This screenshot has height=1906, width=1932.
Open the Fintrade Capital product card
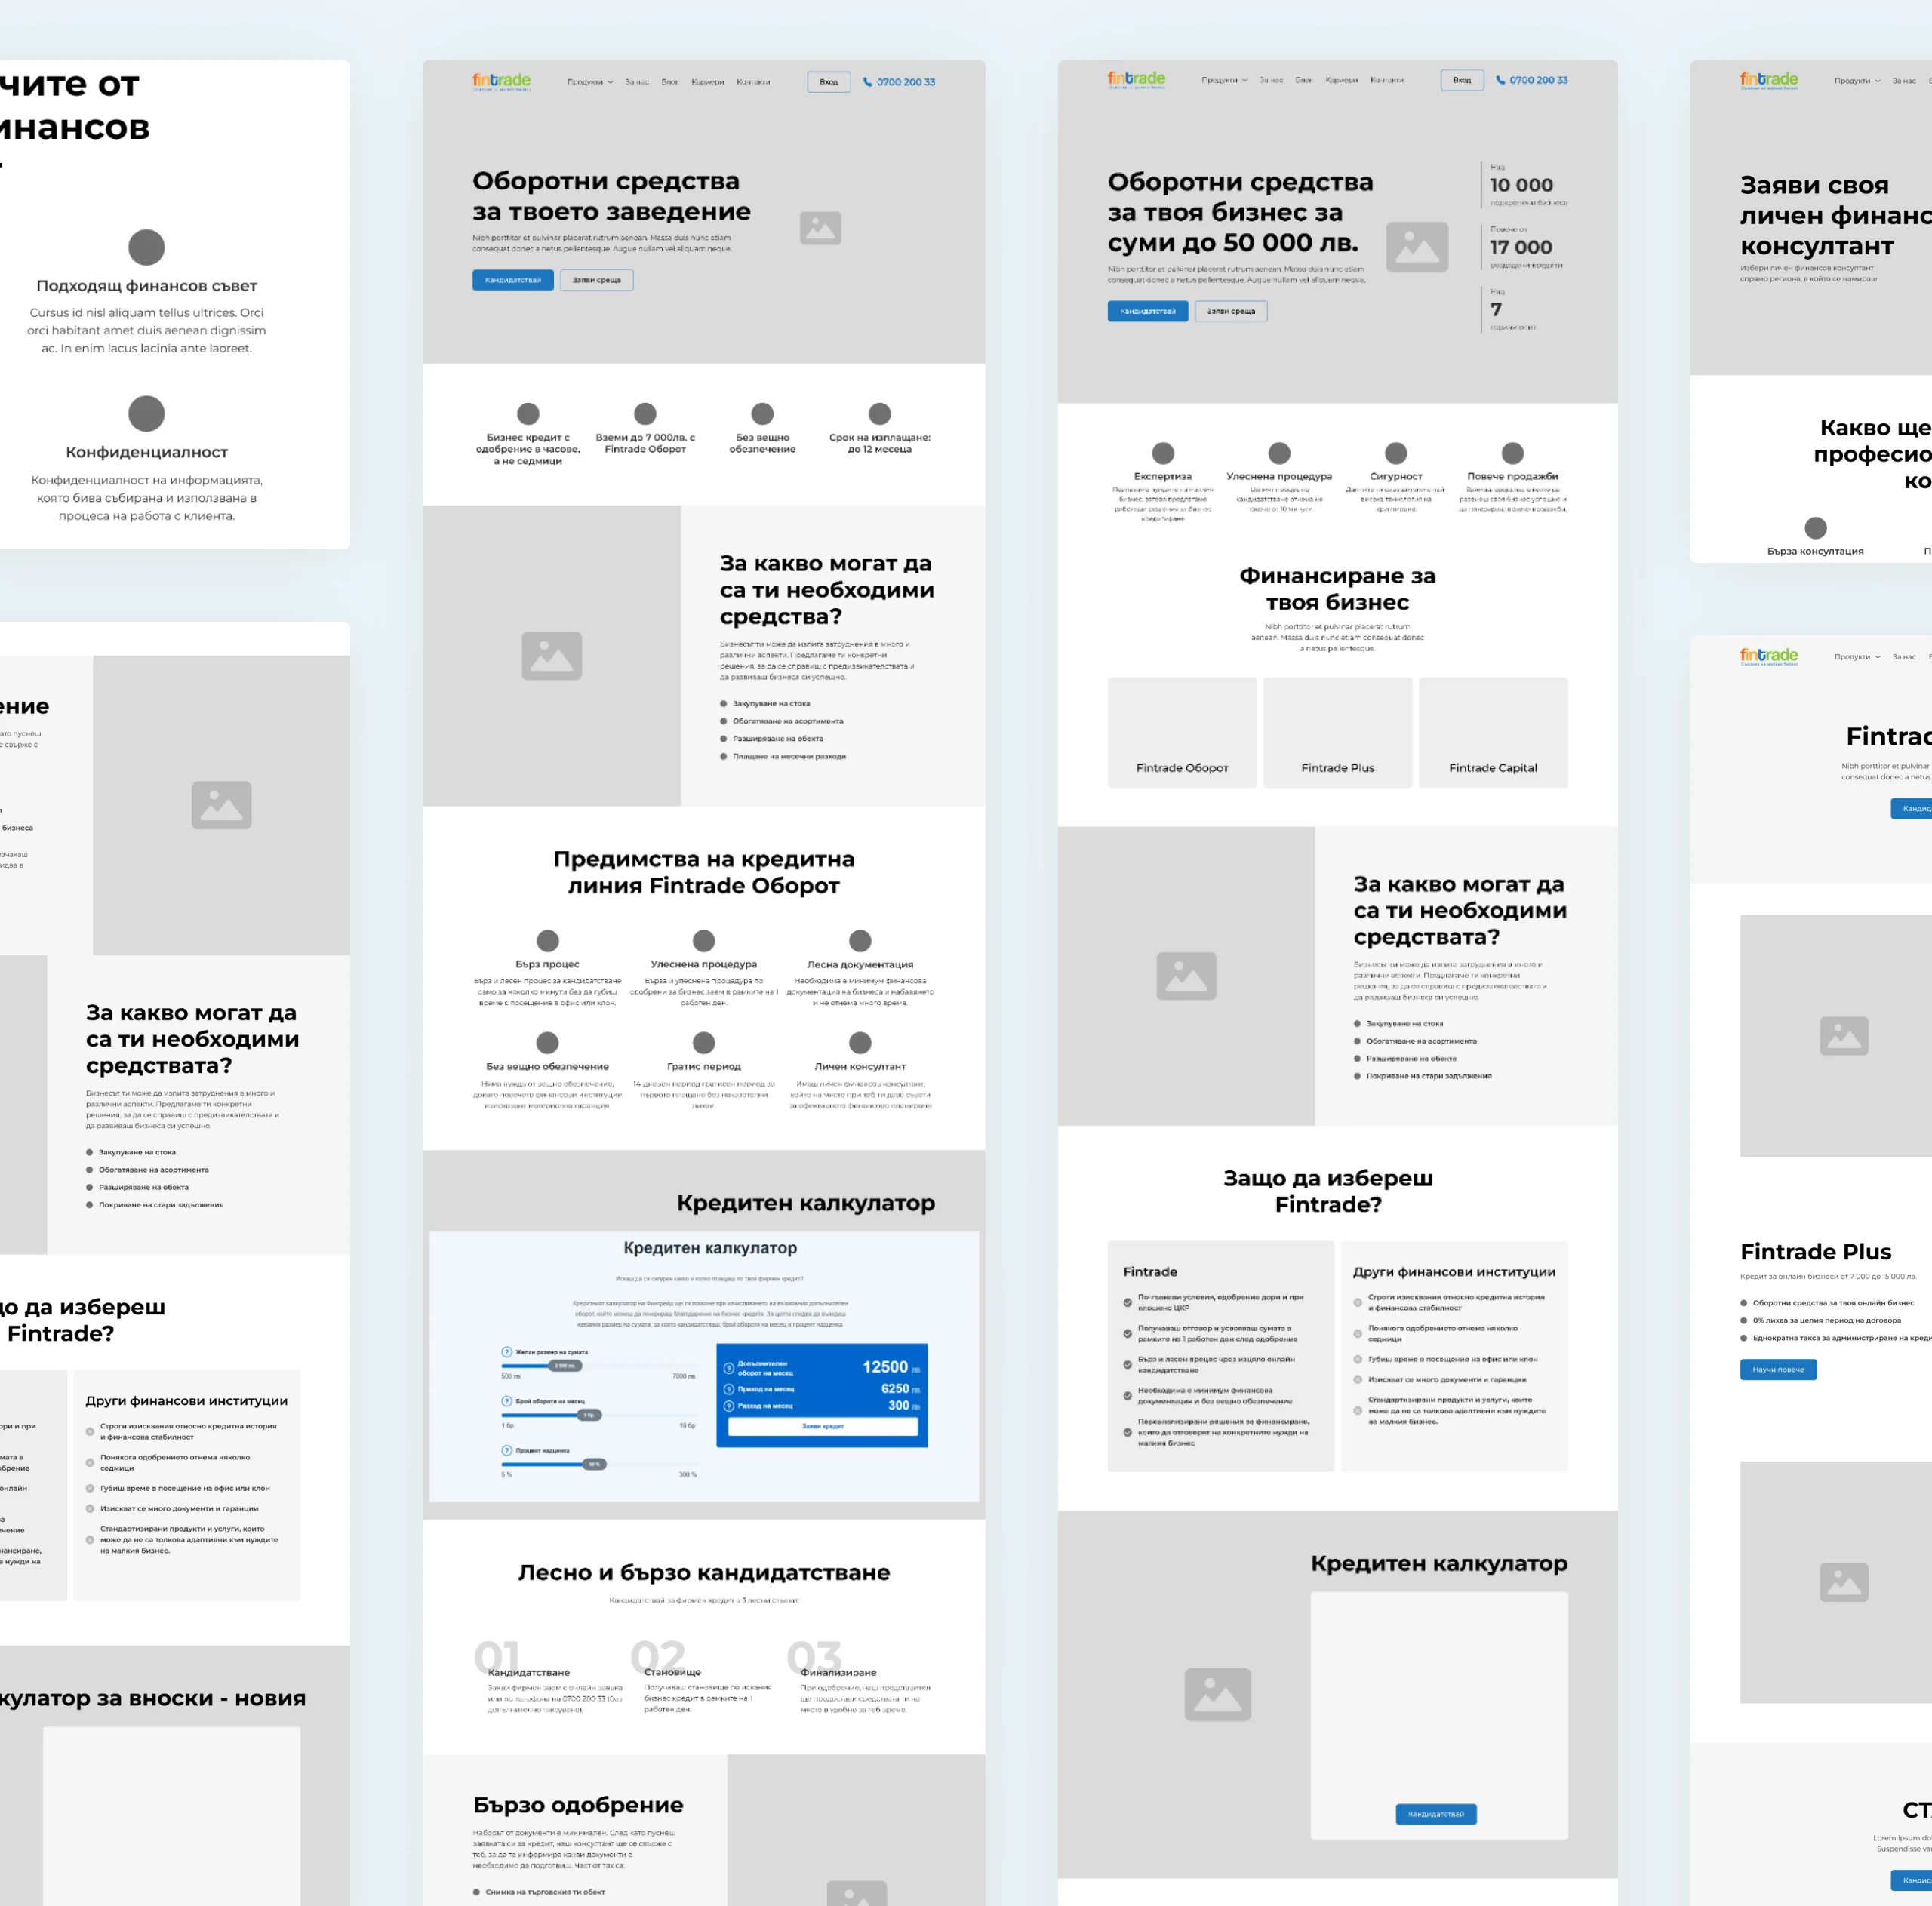coord(1493,732)
